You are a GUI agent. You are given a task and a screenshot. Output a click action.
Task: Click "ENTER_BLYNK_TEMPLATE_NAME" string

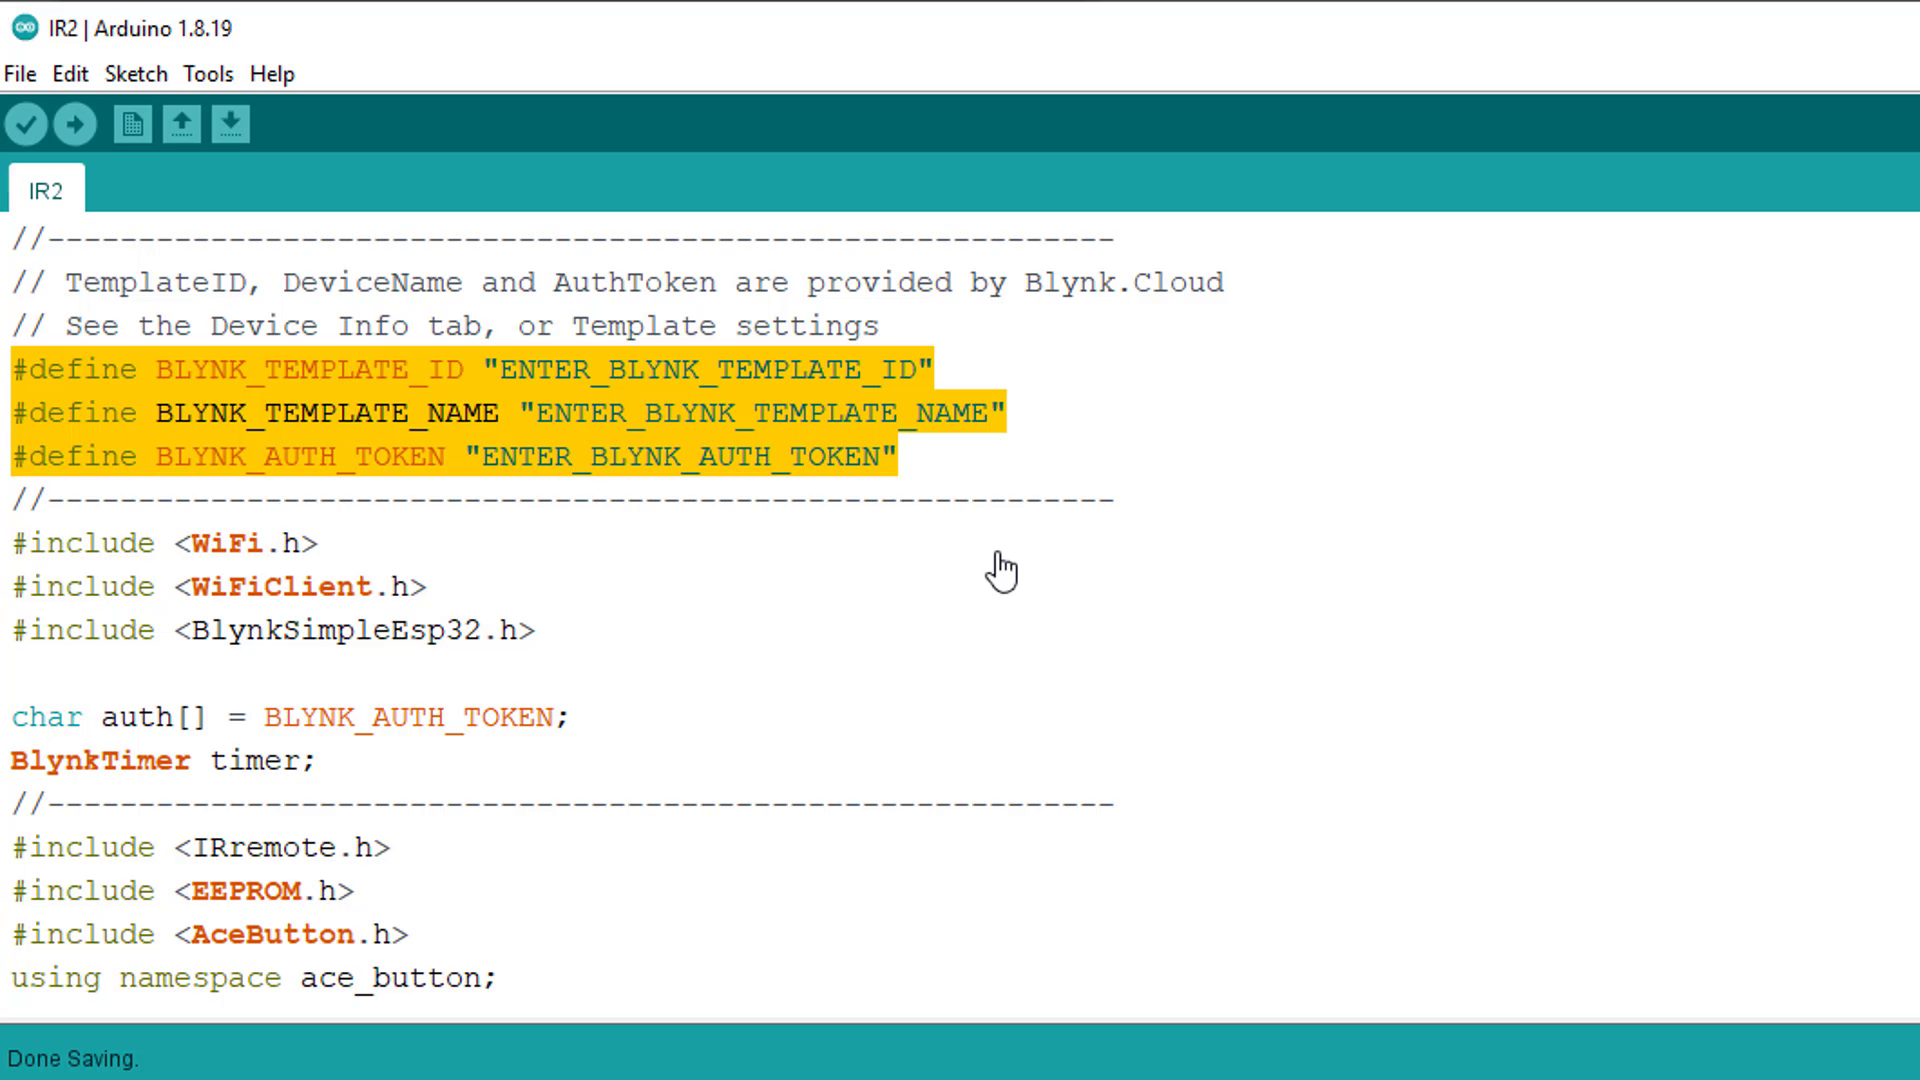pos(762,413)
